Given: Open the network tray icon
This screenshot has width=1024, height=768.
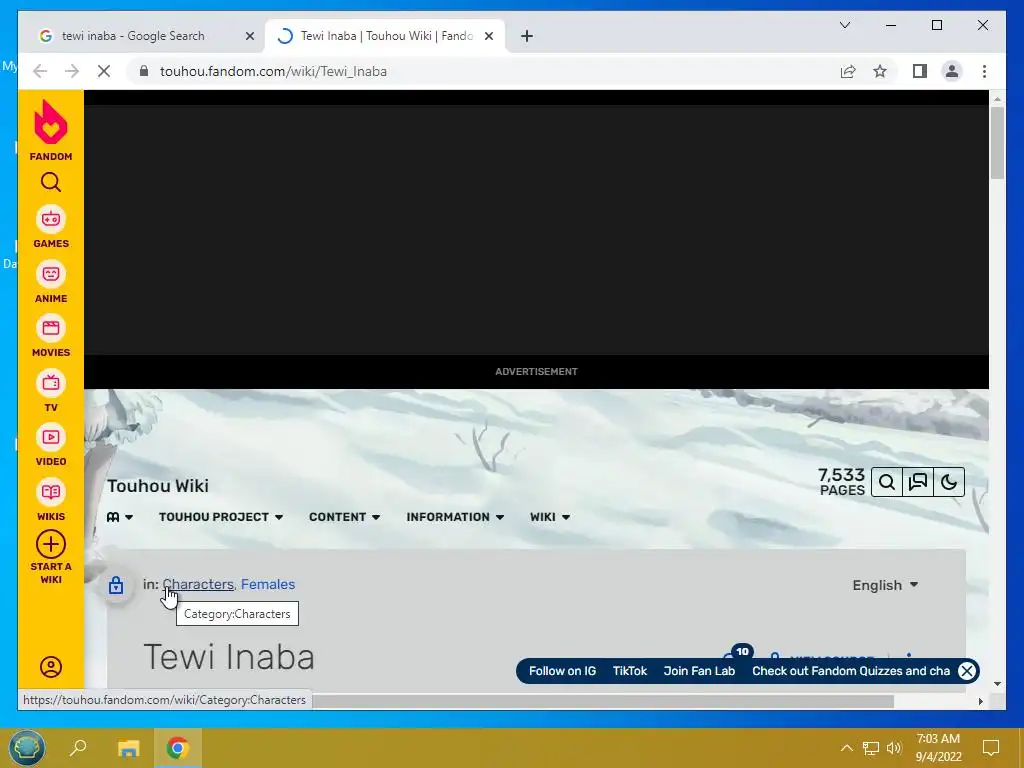Looking at the screenshot, I should [871, 748].
